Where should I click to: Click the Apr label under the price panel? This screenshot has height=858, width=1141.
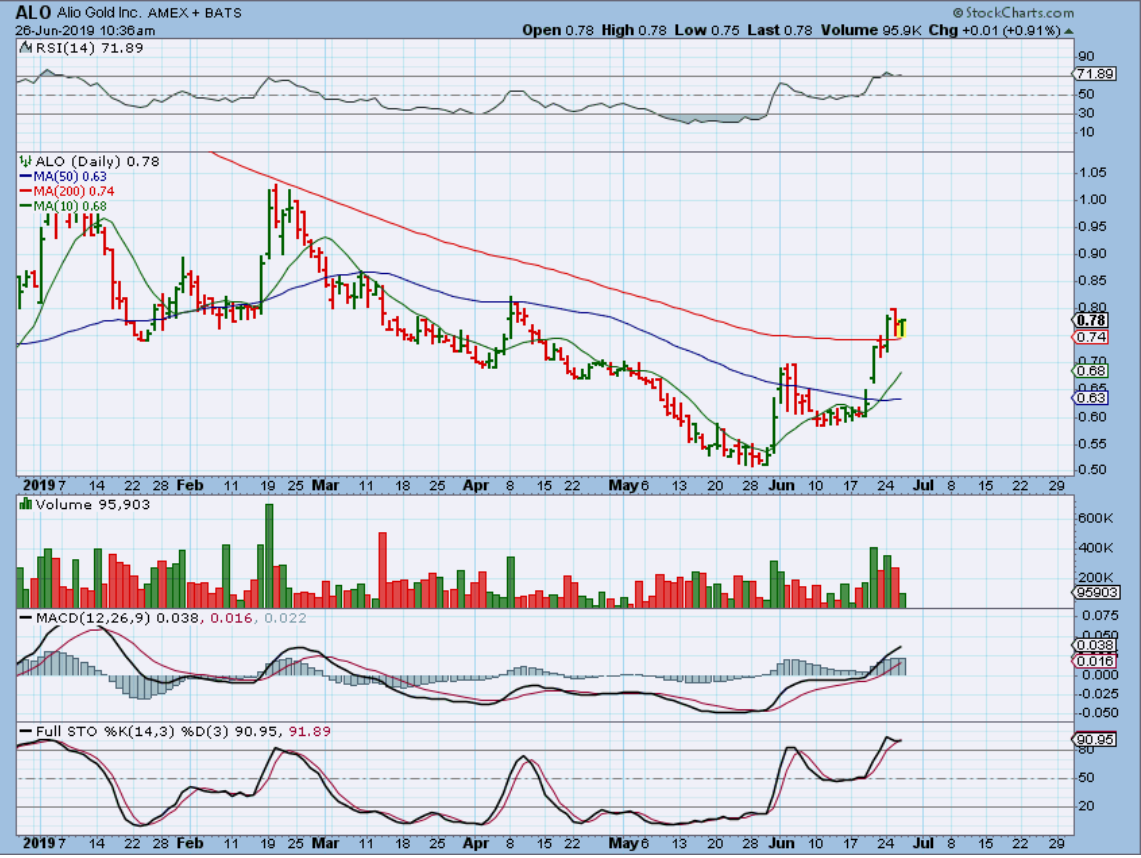476,485
